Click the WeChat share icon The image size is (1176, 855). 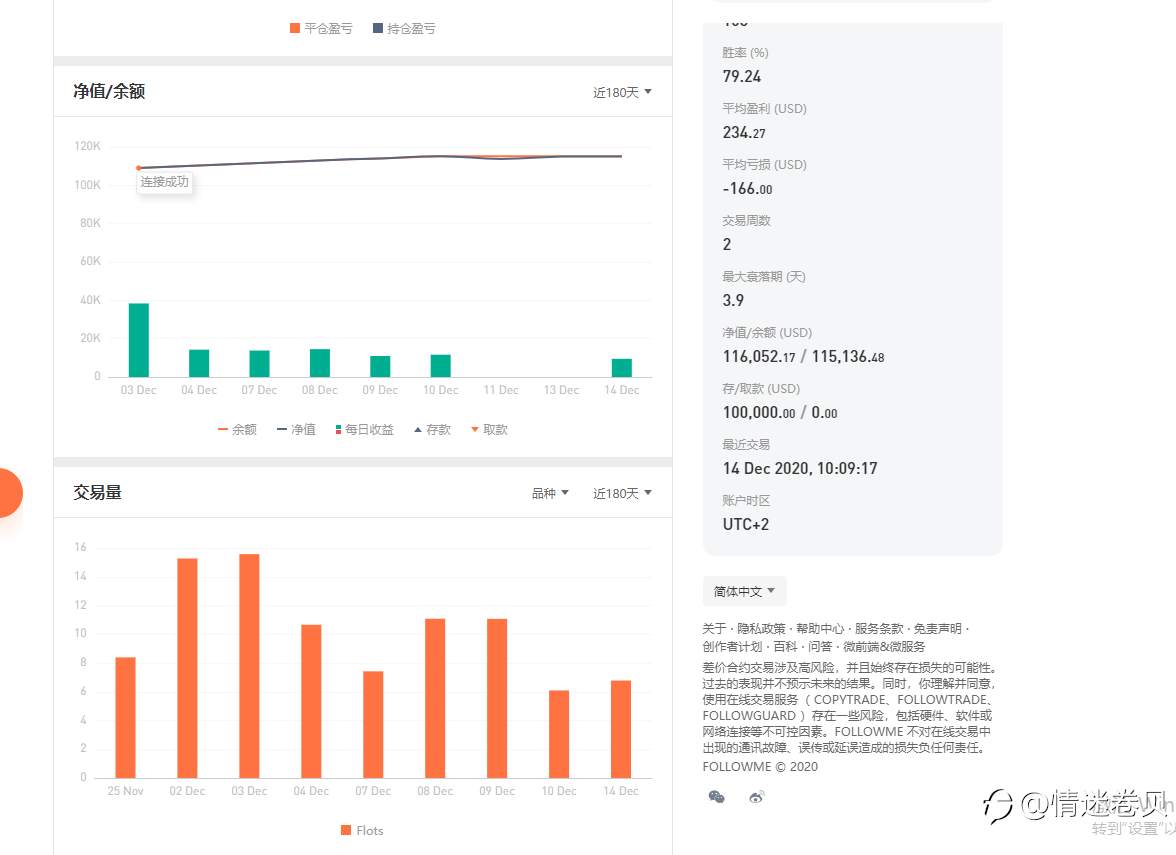716,796
